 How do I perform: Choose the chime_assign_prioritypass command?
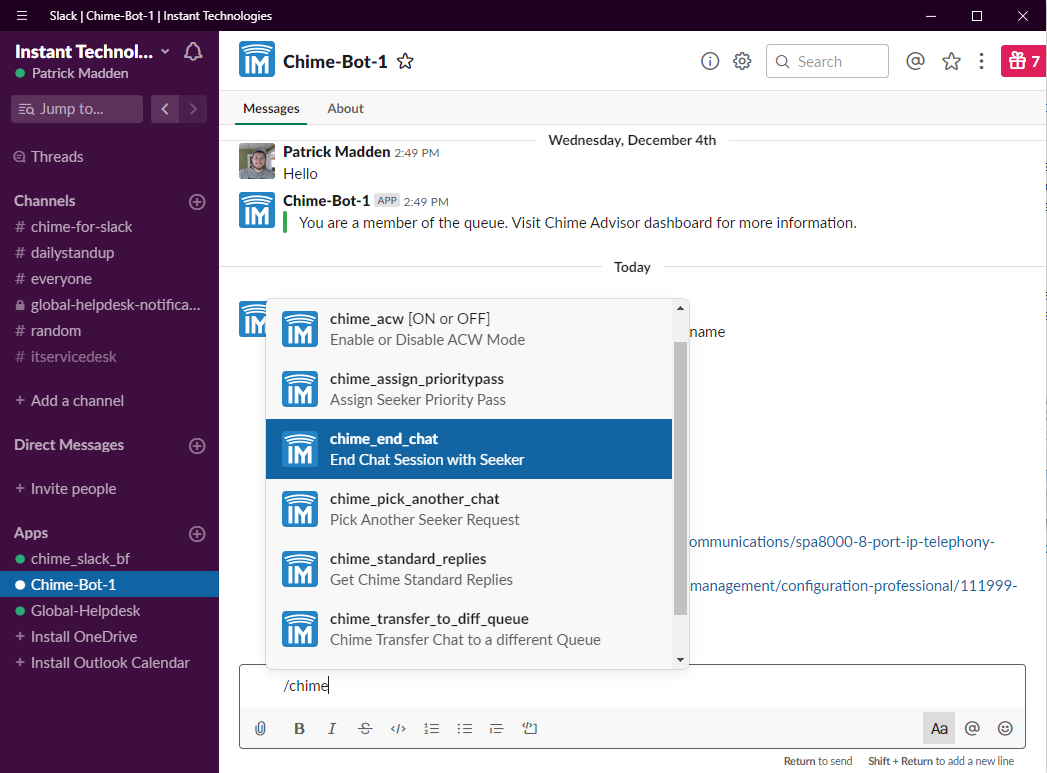coord(469,389)
